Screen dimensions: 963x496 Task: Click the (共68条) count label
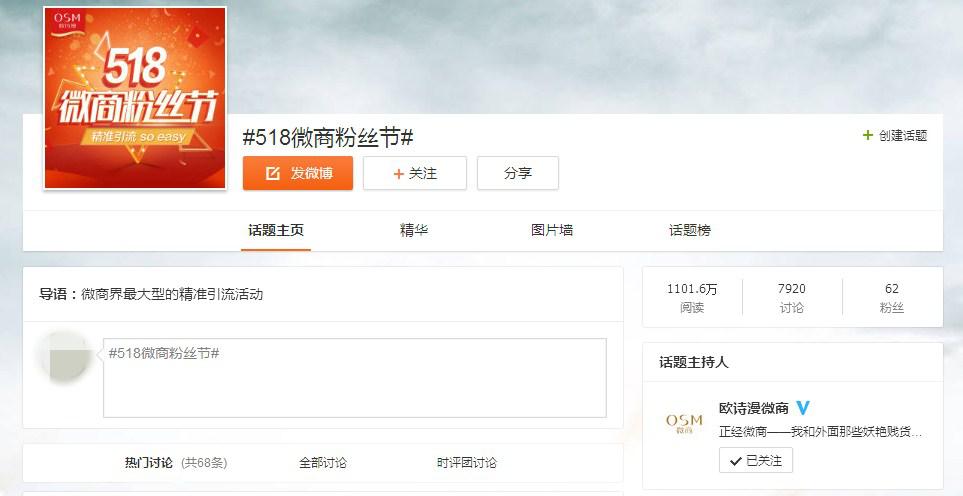tap(204, 463)
